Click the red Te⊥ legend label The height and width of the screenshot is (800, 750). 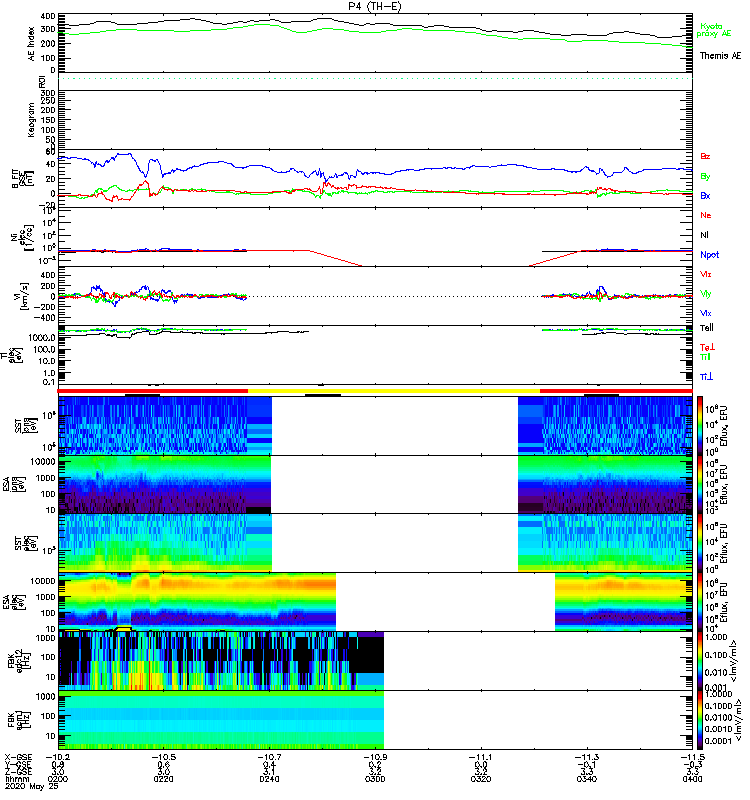pos(707,347)
